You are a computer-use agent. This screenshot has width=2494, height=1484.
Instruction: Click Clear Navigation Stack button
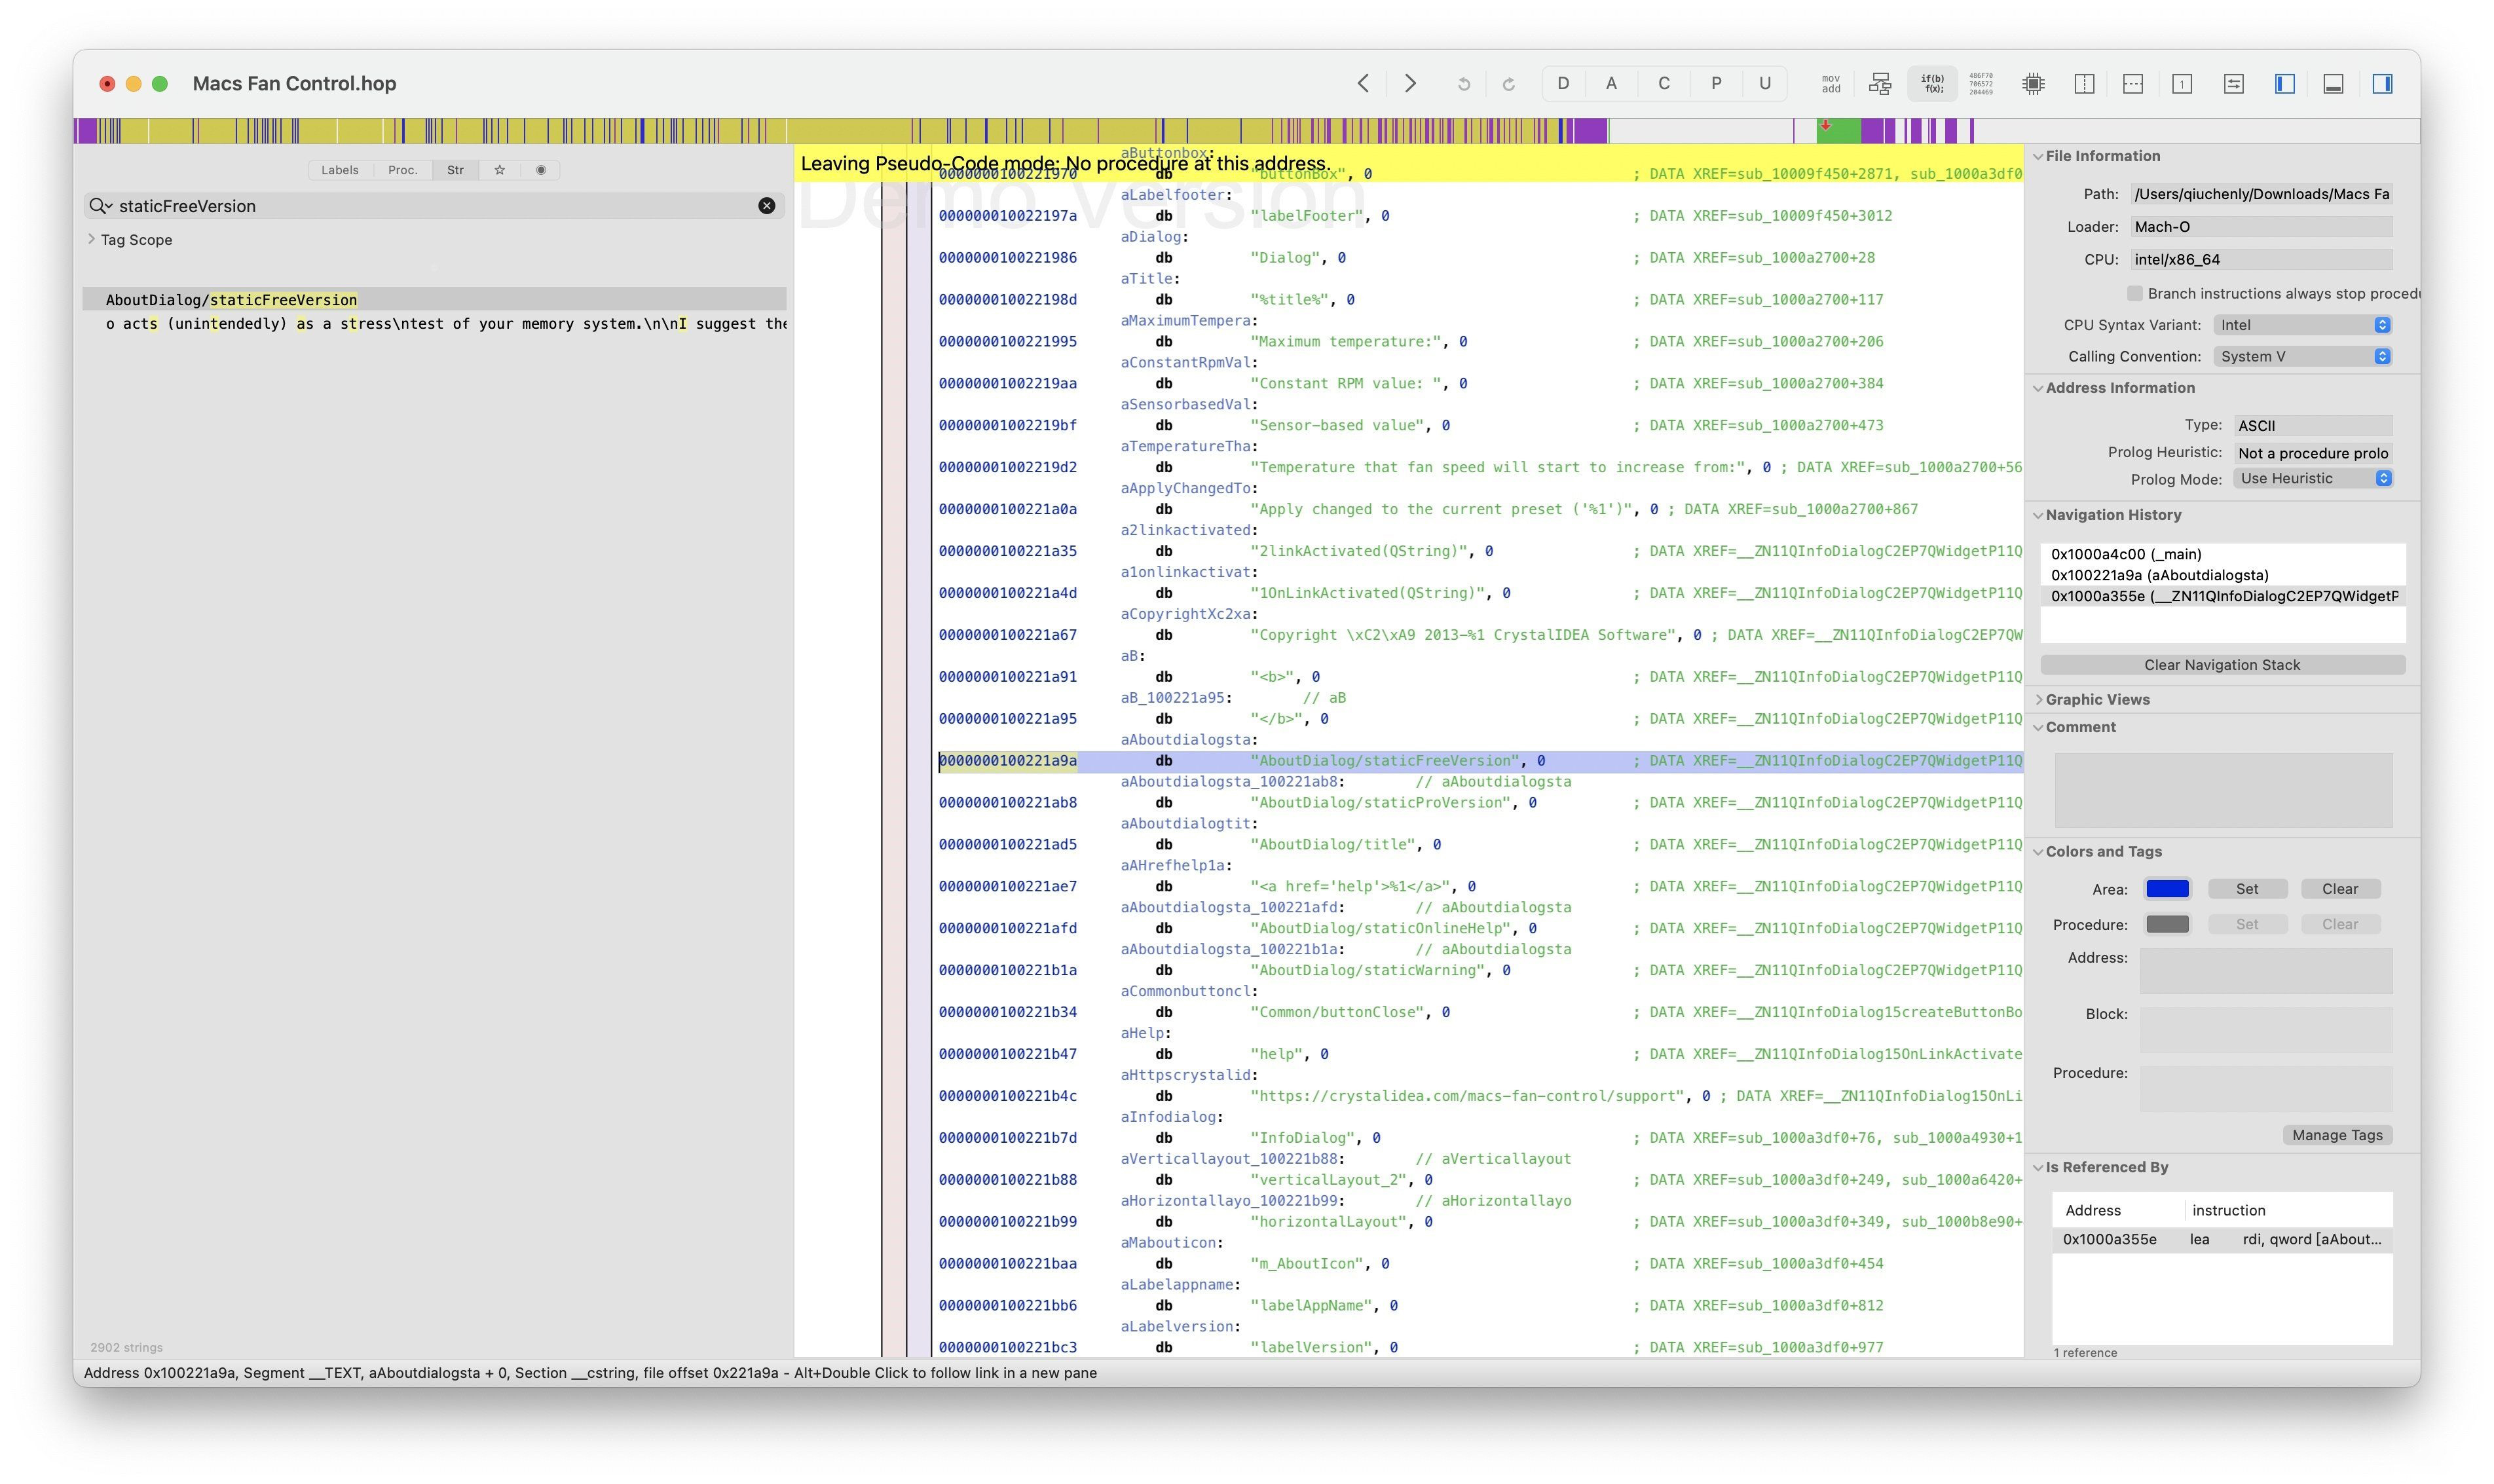coord(2222,665)
